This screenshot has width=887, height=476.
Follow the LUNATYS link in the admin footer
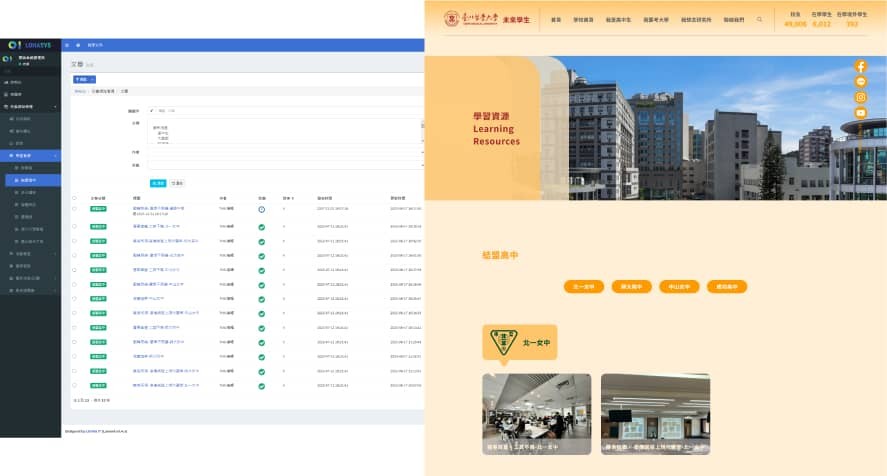94,431
